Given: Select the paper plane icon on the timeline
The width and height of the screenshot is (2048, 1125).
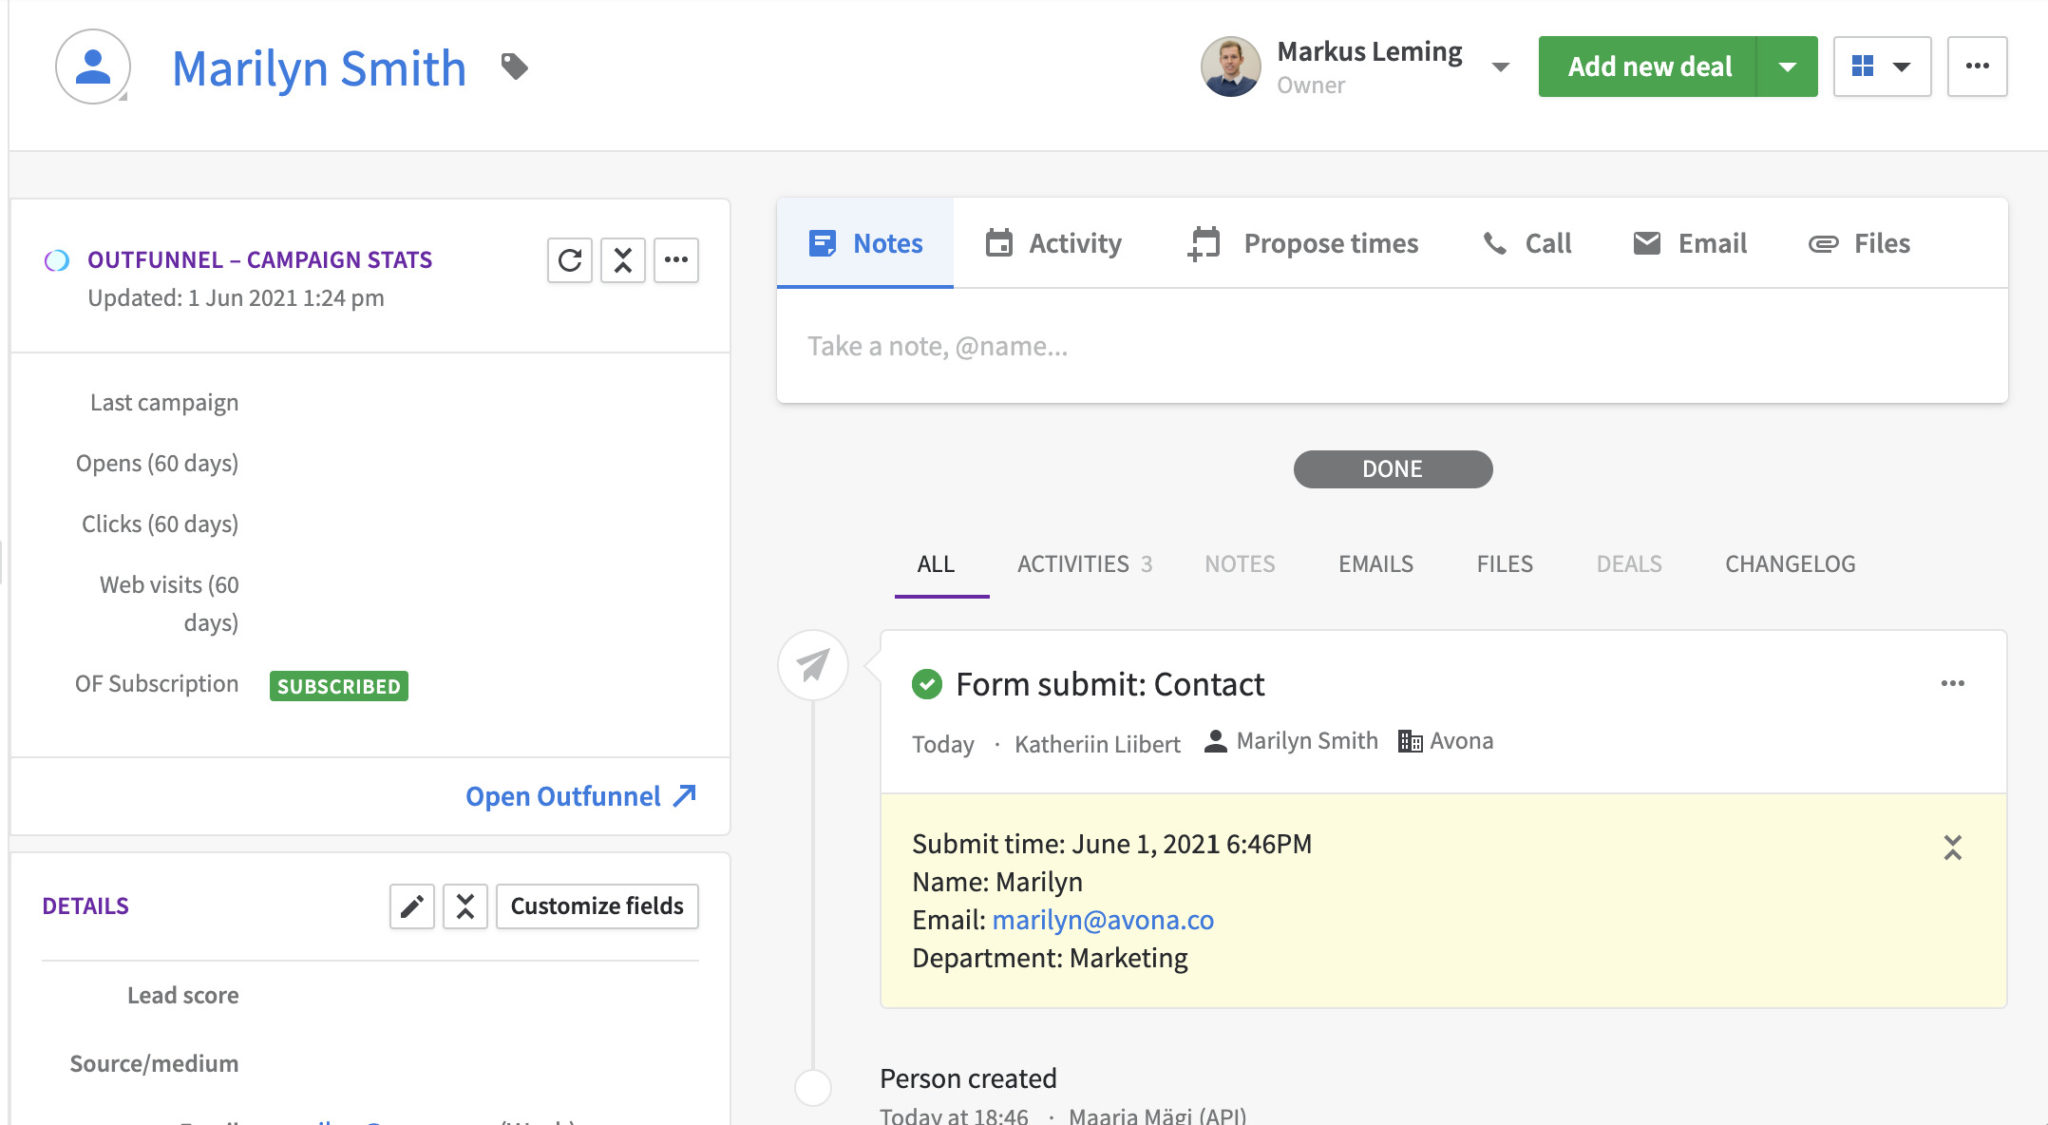Looking at the screenshot, I should [x=811, y=664].
